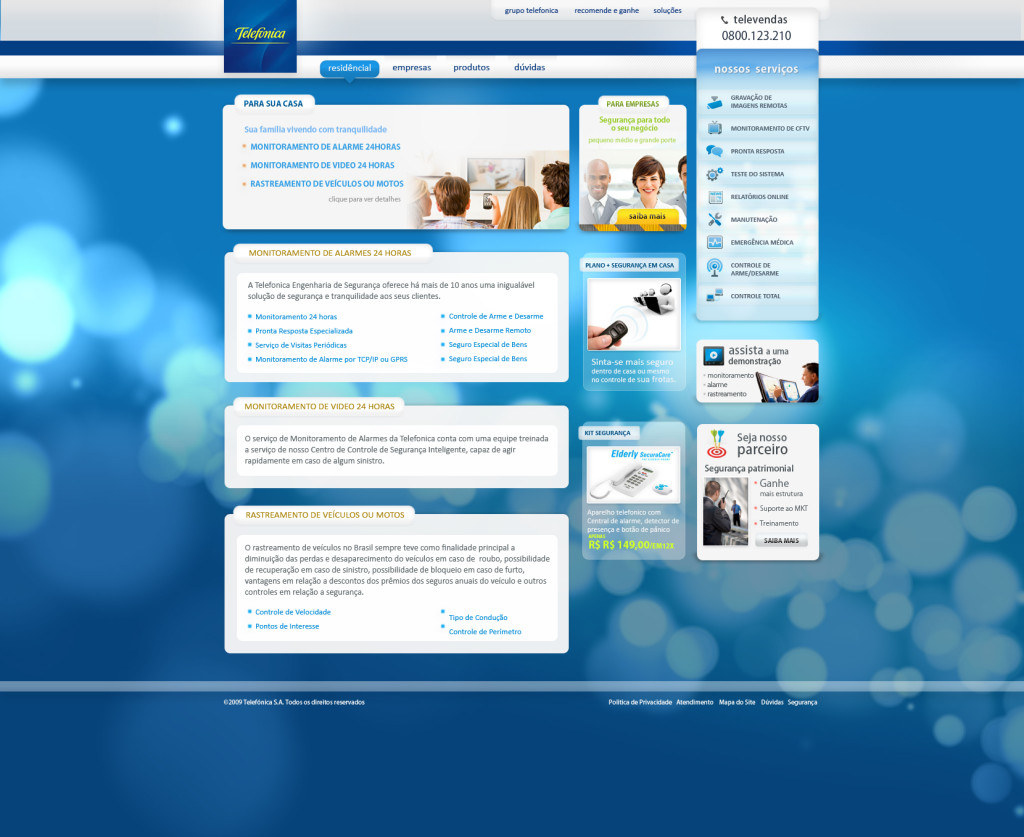Click the copyright Telefónica S.A. footer text
The width and height of the screenshot is (1024, 837).
(294, 703)
